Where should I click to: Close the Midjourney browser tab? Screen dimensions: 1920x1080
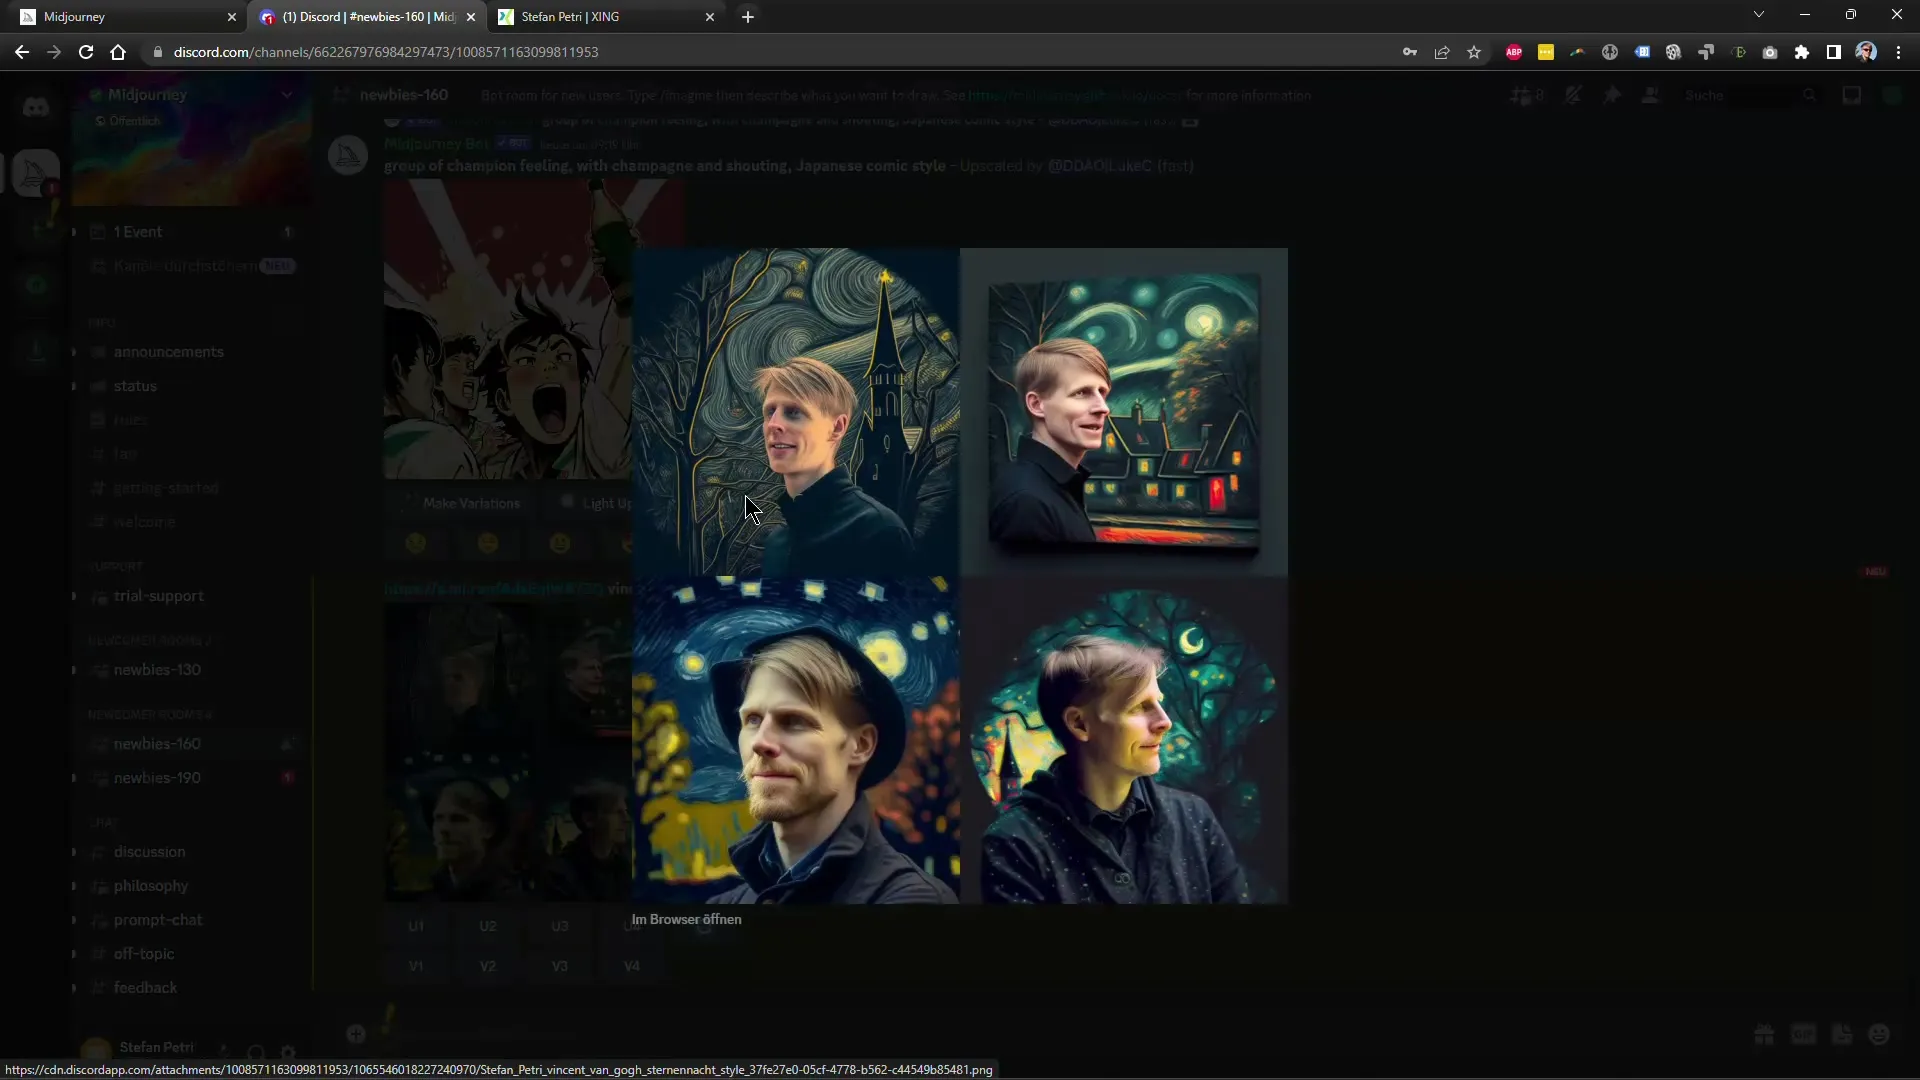coord(232,17)
